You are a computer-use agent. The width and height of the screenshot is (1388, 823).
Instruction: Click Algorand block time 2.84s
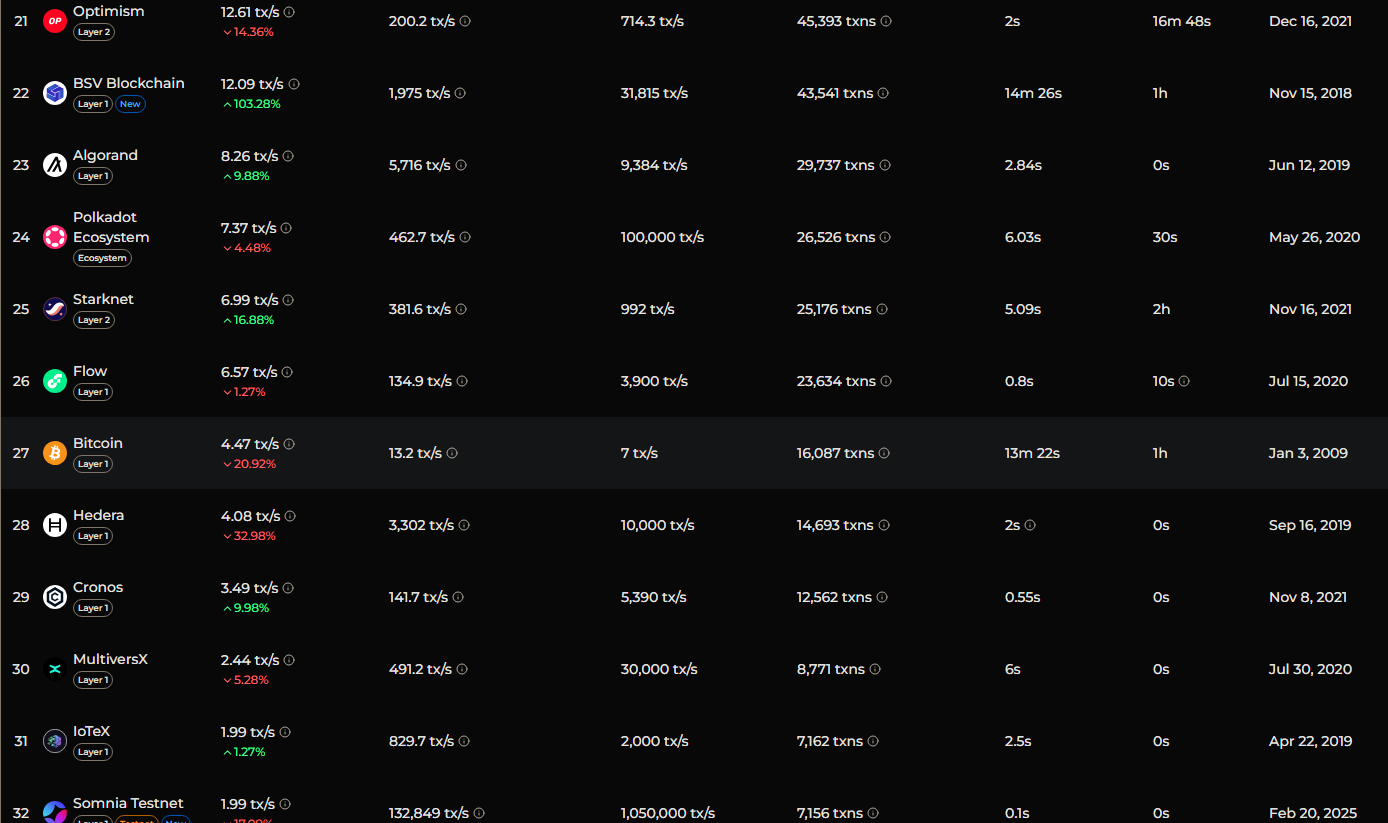point(1023,165)
